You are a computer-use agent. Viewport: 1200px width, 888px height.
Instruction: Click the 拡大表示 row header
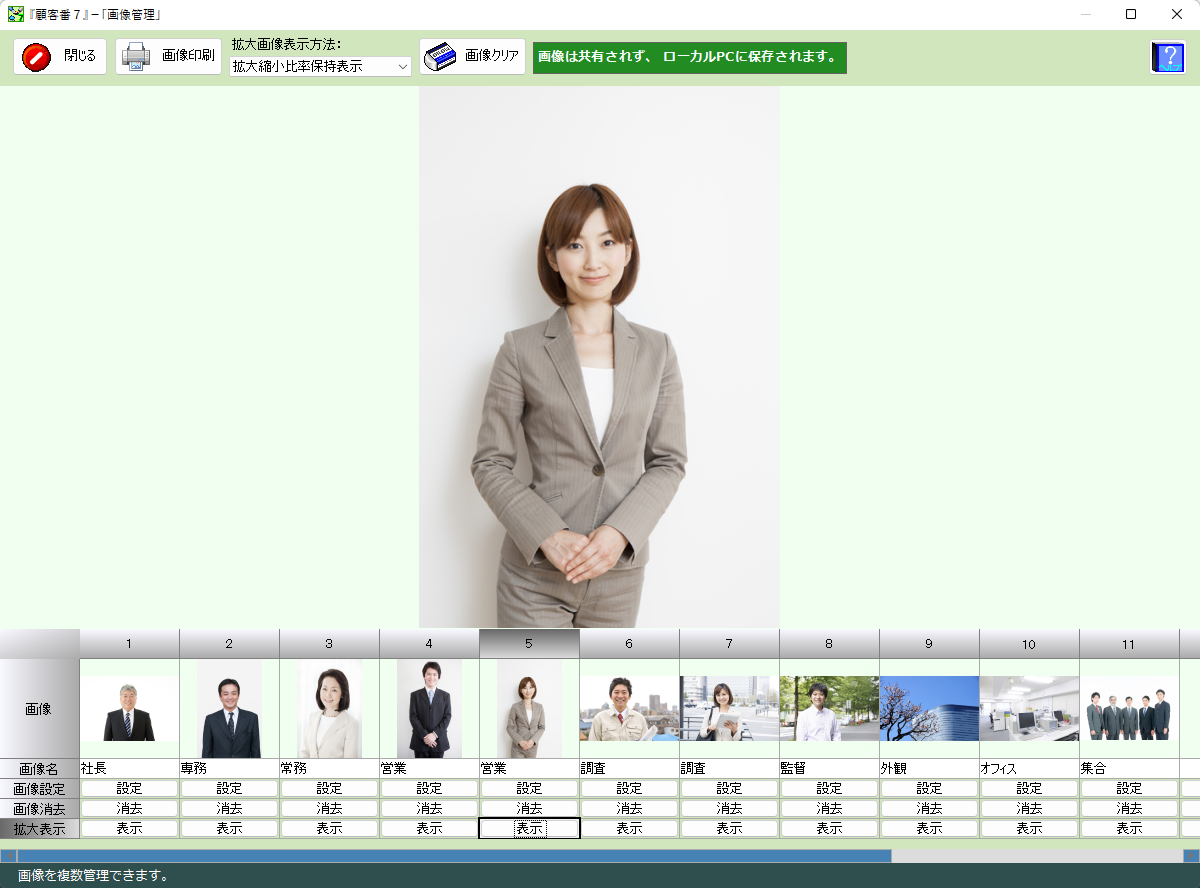click(x=40, y=828)
